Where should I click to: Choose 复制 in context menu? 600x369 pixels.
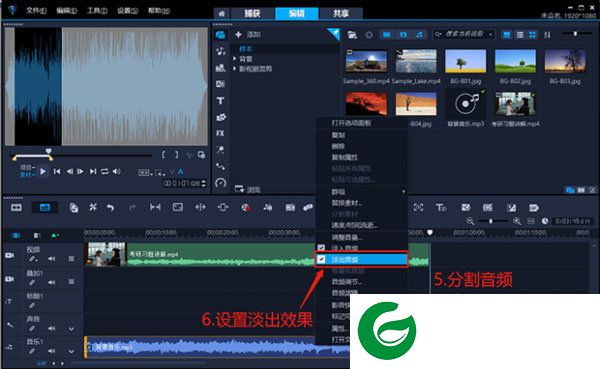338,135
